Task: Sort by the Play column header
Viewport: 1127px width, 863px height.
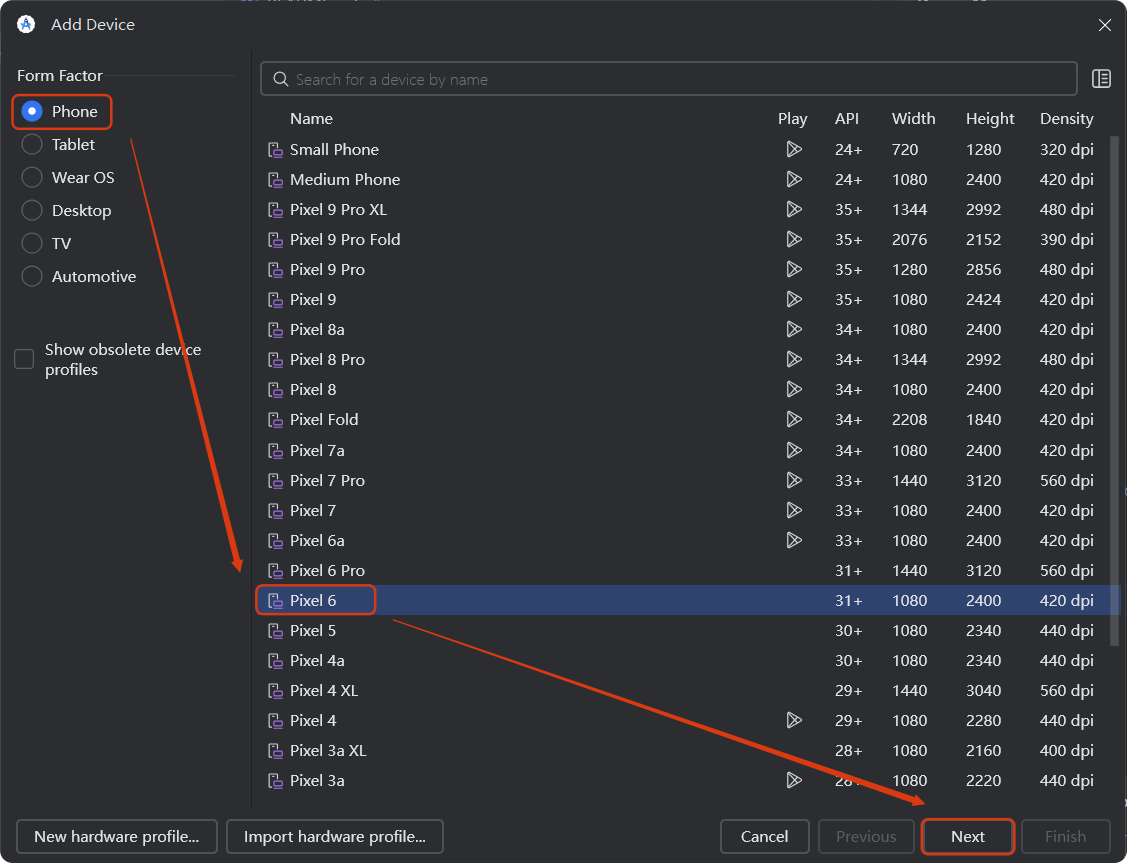Action: tap(793, 119)
